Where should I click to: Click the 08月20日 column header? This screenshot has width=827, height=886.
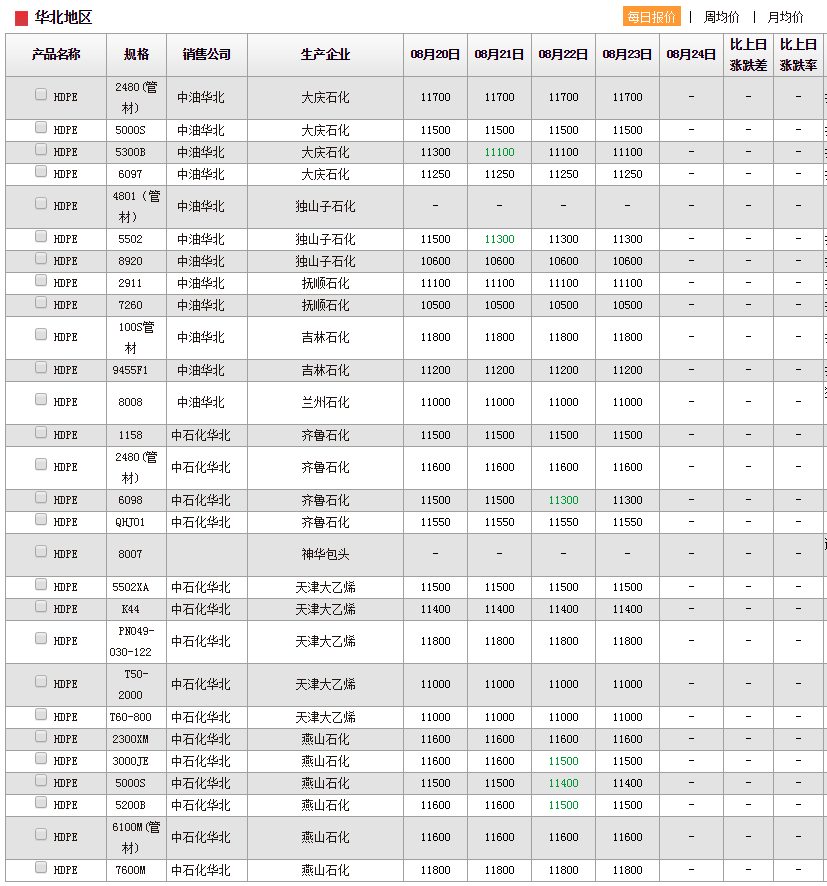click(x=435, y=54)
